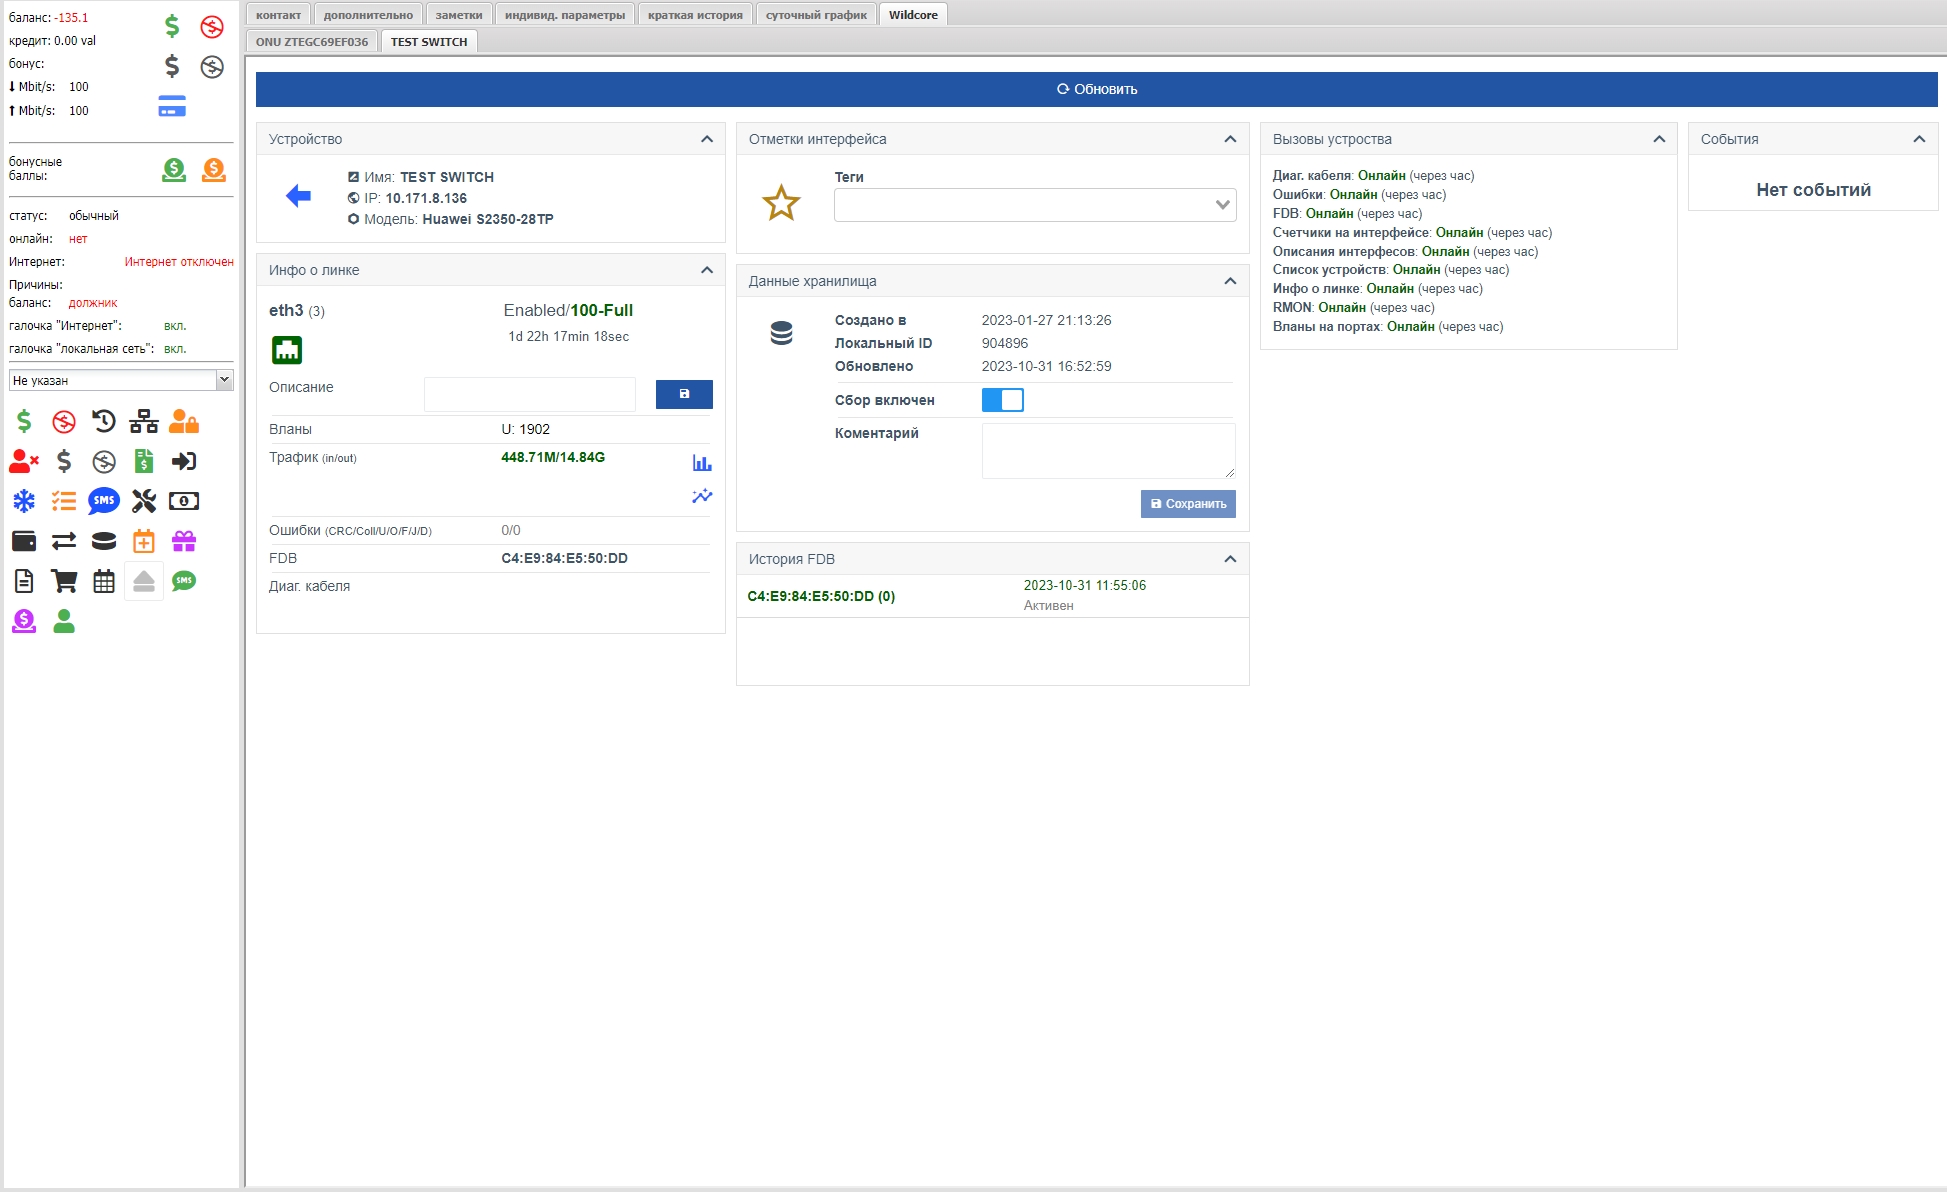The image size is (1947, 1192).
Task: Click the shopping cart icon
Action: (x=64, y=581)
